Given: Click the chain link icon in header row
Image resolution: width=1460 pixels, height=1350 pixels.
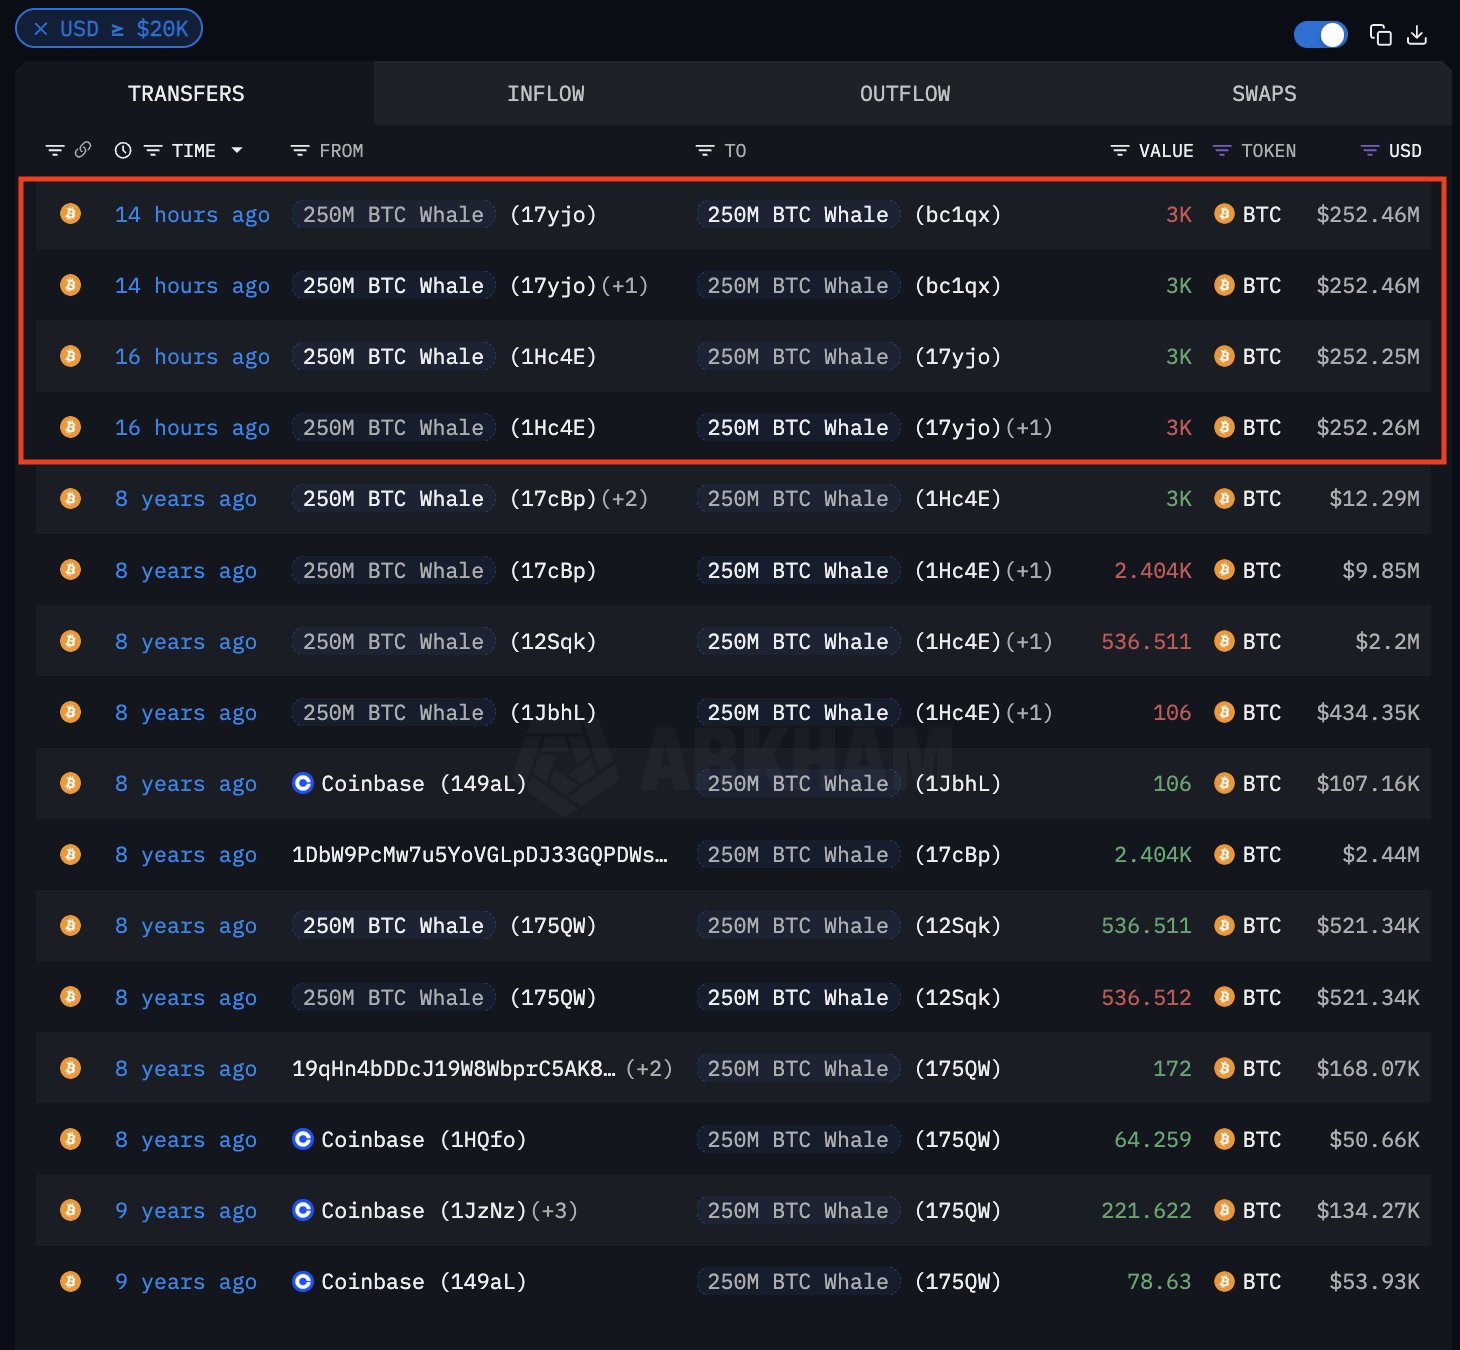Looking at the screenshot, I should click(x=83, y=150).
